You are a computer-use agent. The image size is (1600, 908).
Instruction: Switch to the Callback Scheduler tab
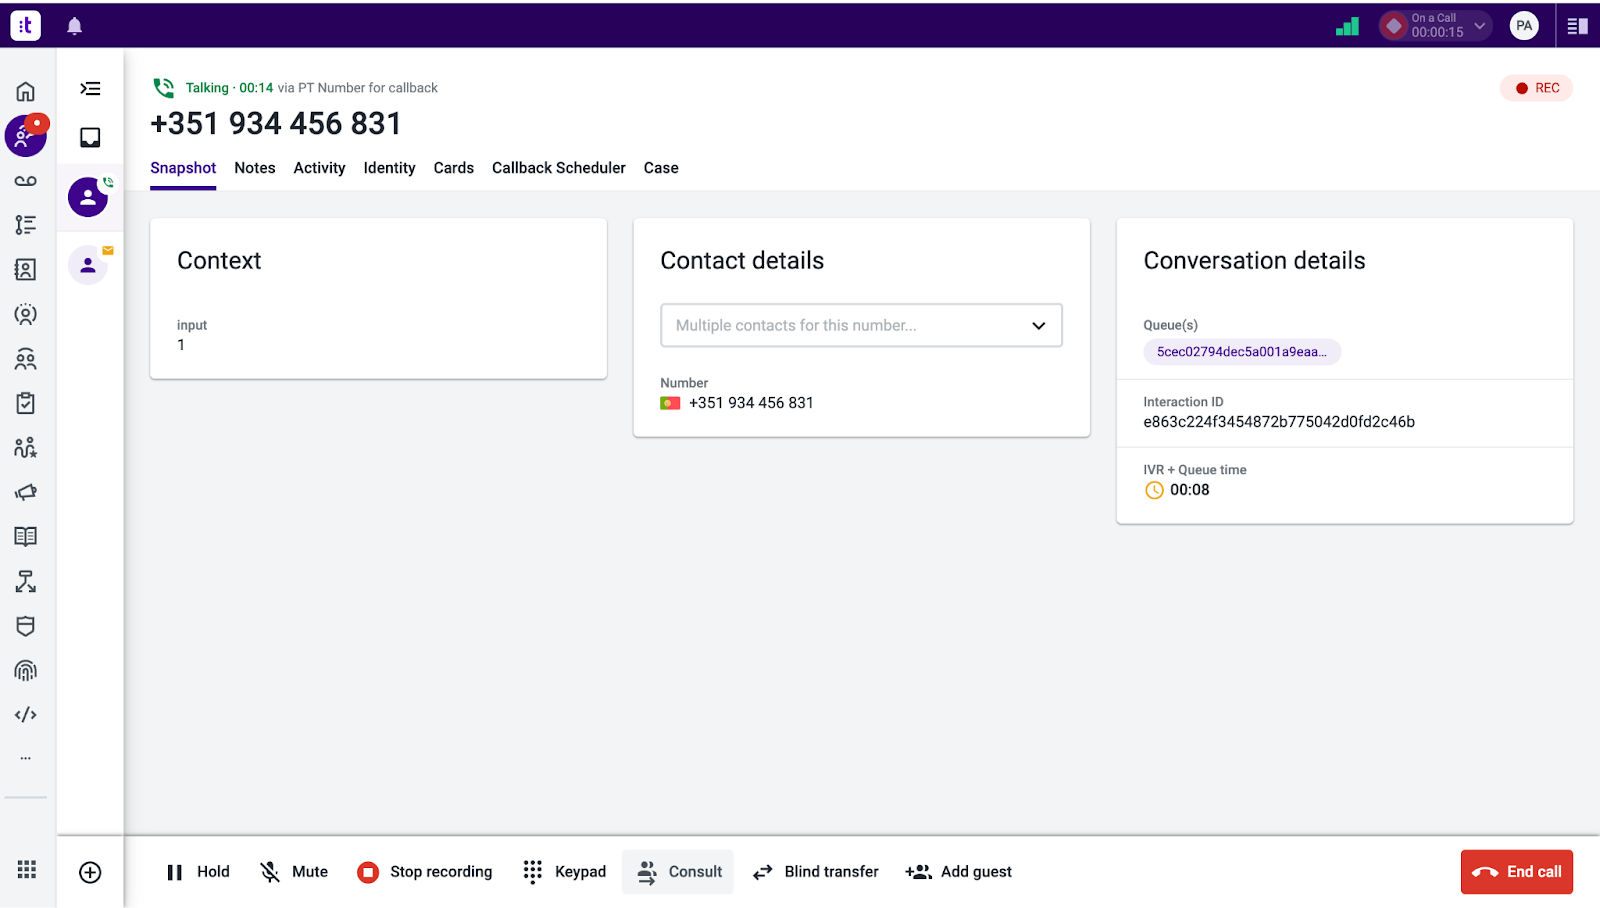point(559,168)
